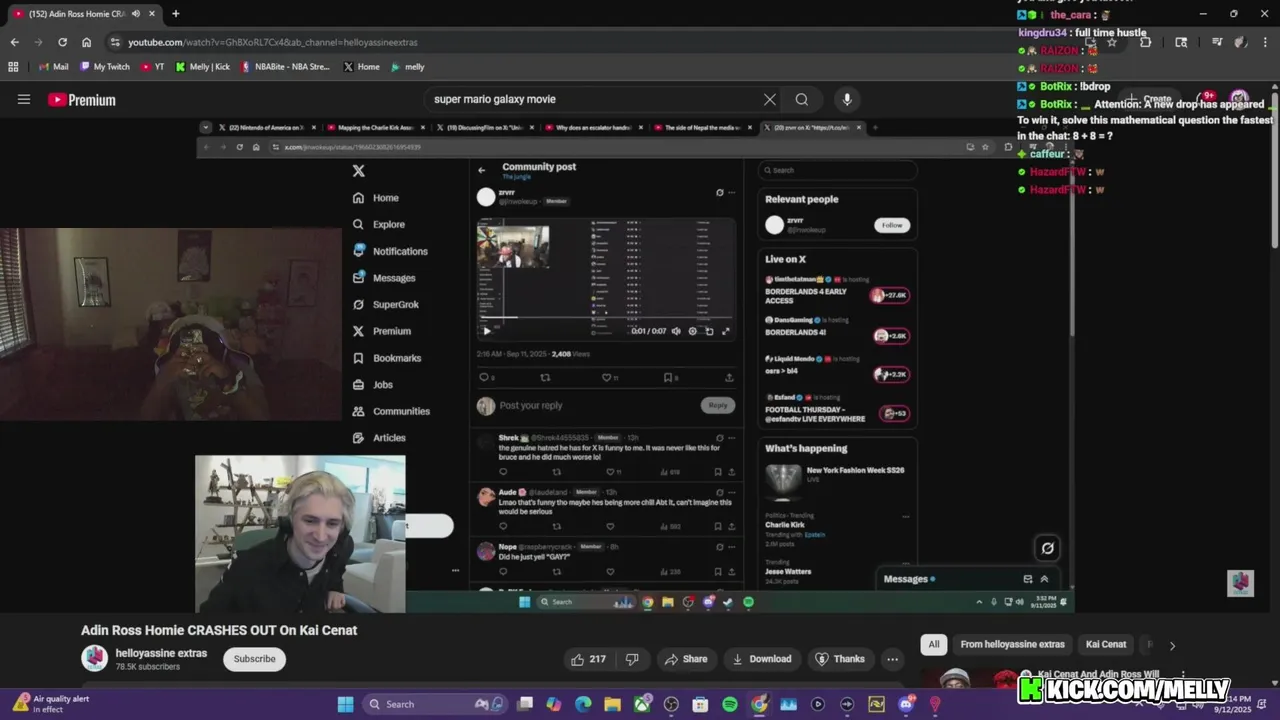Viewport: 1280px width, 720px height.
Task: Reload the YouTube page
Action: coord(62,42)
